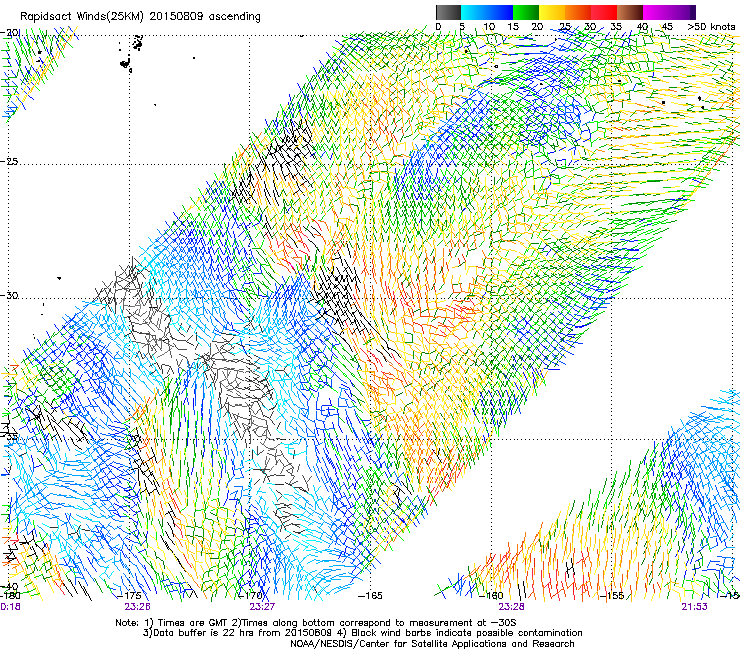Image resolution: width=740 pixels, height=650 pixels.
Task: Click the '-25' latitude label on the left axis
Action: coord(10,161)
